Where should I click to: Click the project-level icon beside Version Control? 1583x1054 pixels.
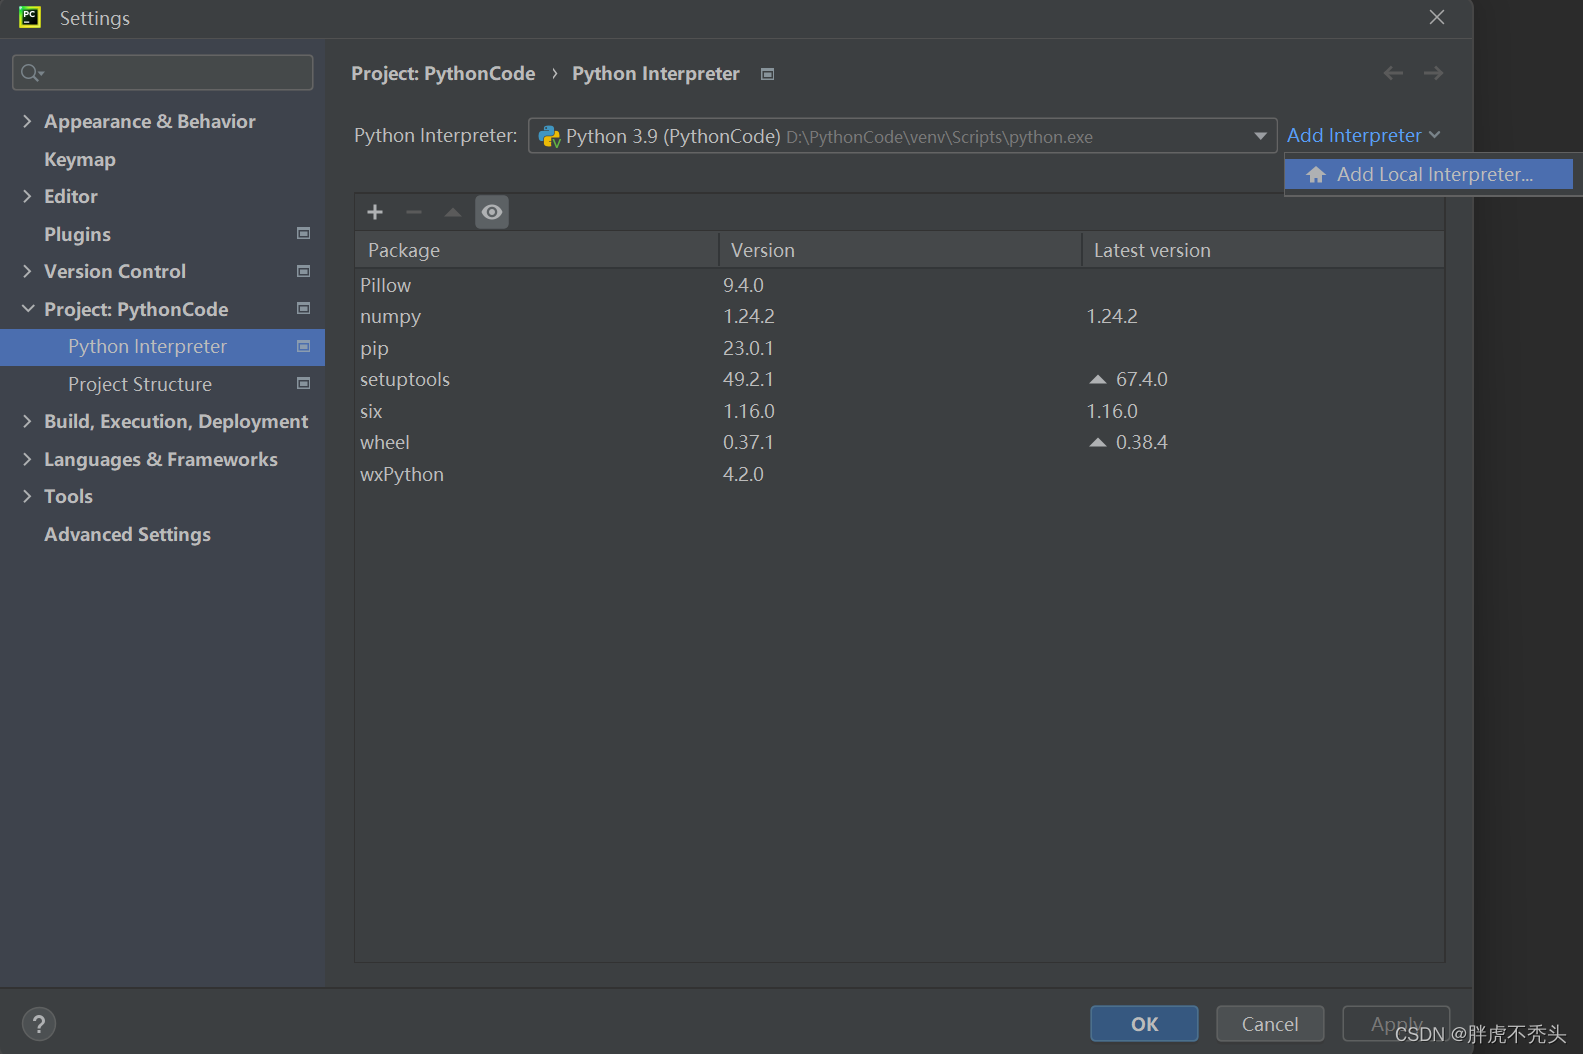(303, 271)
